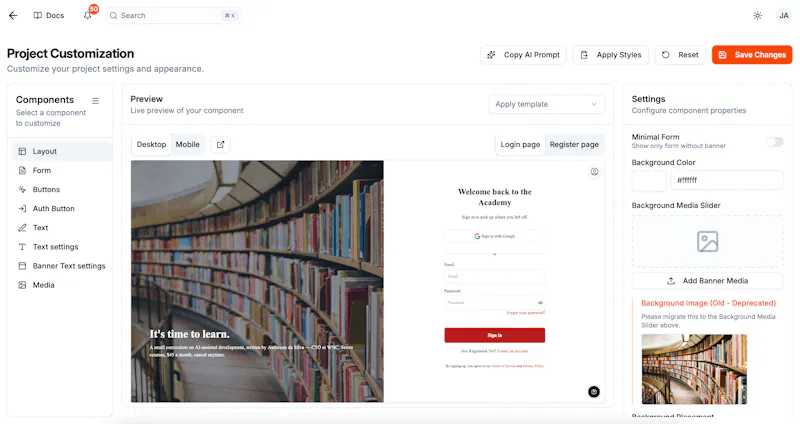Image resolution: width=800 pixels, height=424 pixels.
Task: Click the Text settings T icon
Action: pyautogui.click(x=22, y=247)
